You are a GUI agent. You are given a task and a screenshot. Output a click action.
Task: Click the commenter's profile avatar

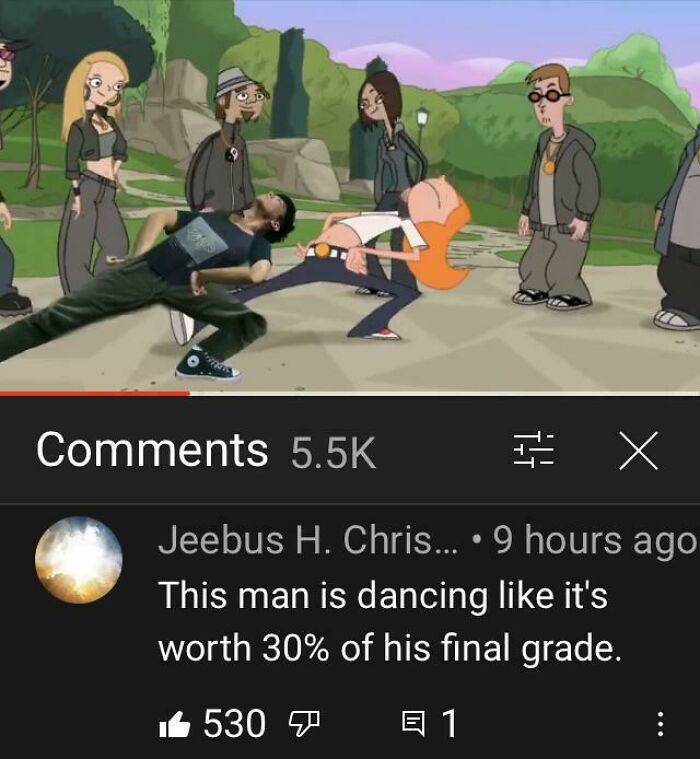(x=78, y=560)
